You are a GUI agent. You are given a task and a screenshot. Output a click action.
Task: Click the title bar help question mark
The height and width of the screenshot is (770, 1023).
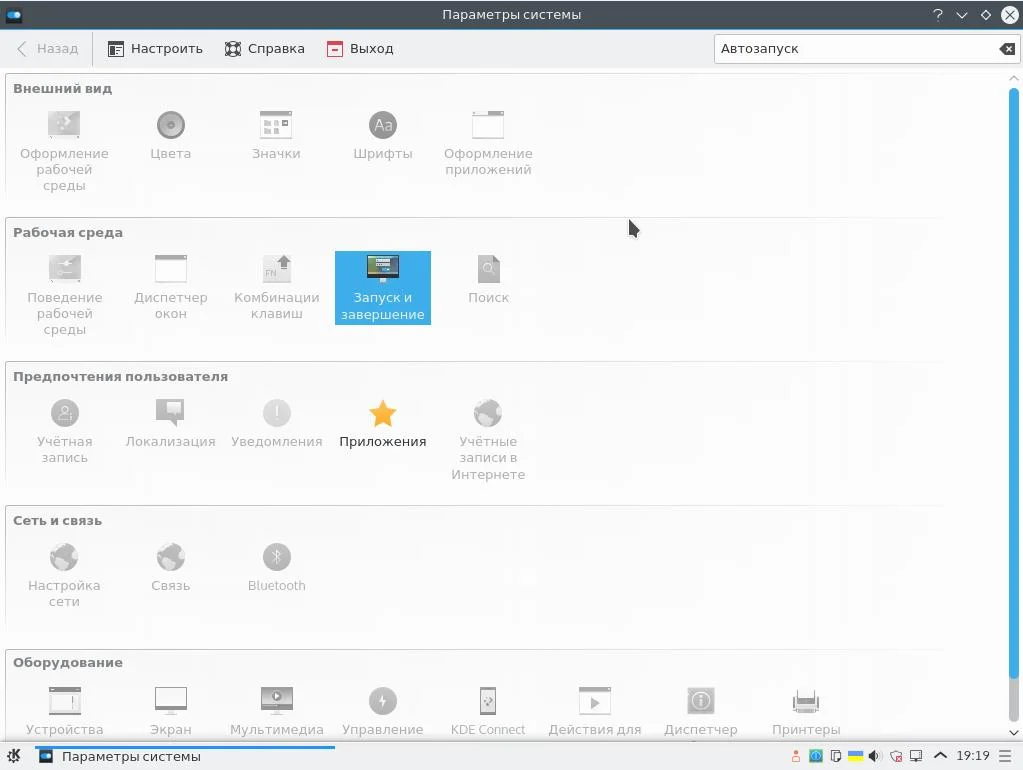(x=938, y=14)
